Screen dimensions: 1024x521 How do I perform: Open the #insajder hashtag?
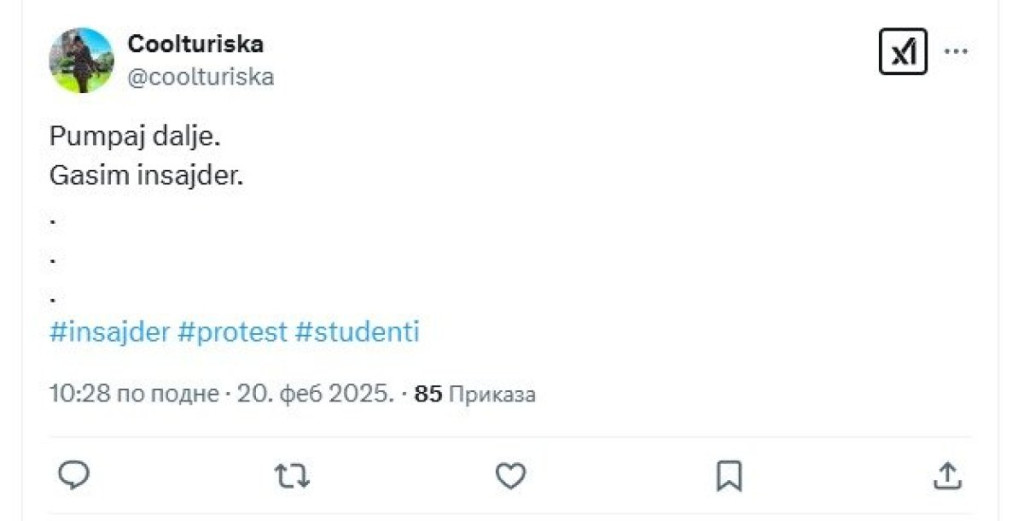pos(109,332)
